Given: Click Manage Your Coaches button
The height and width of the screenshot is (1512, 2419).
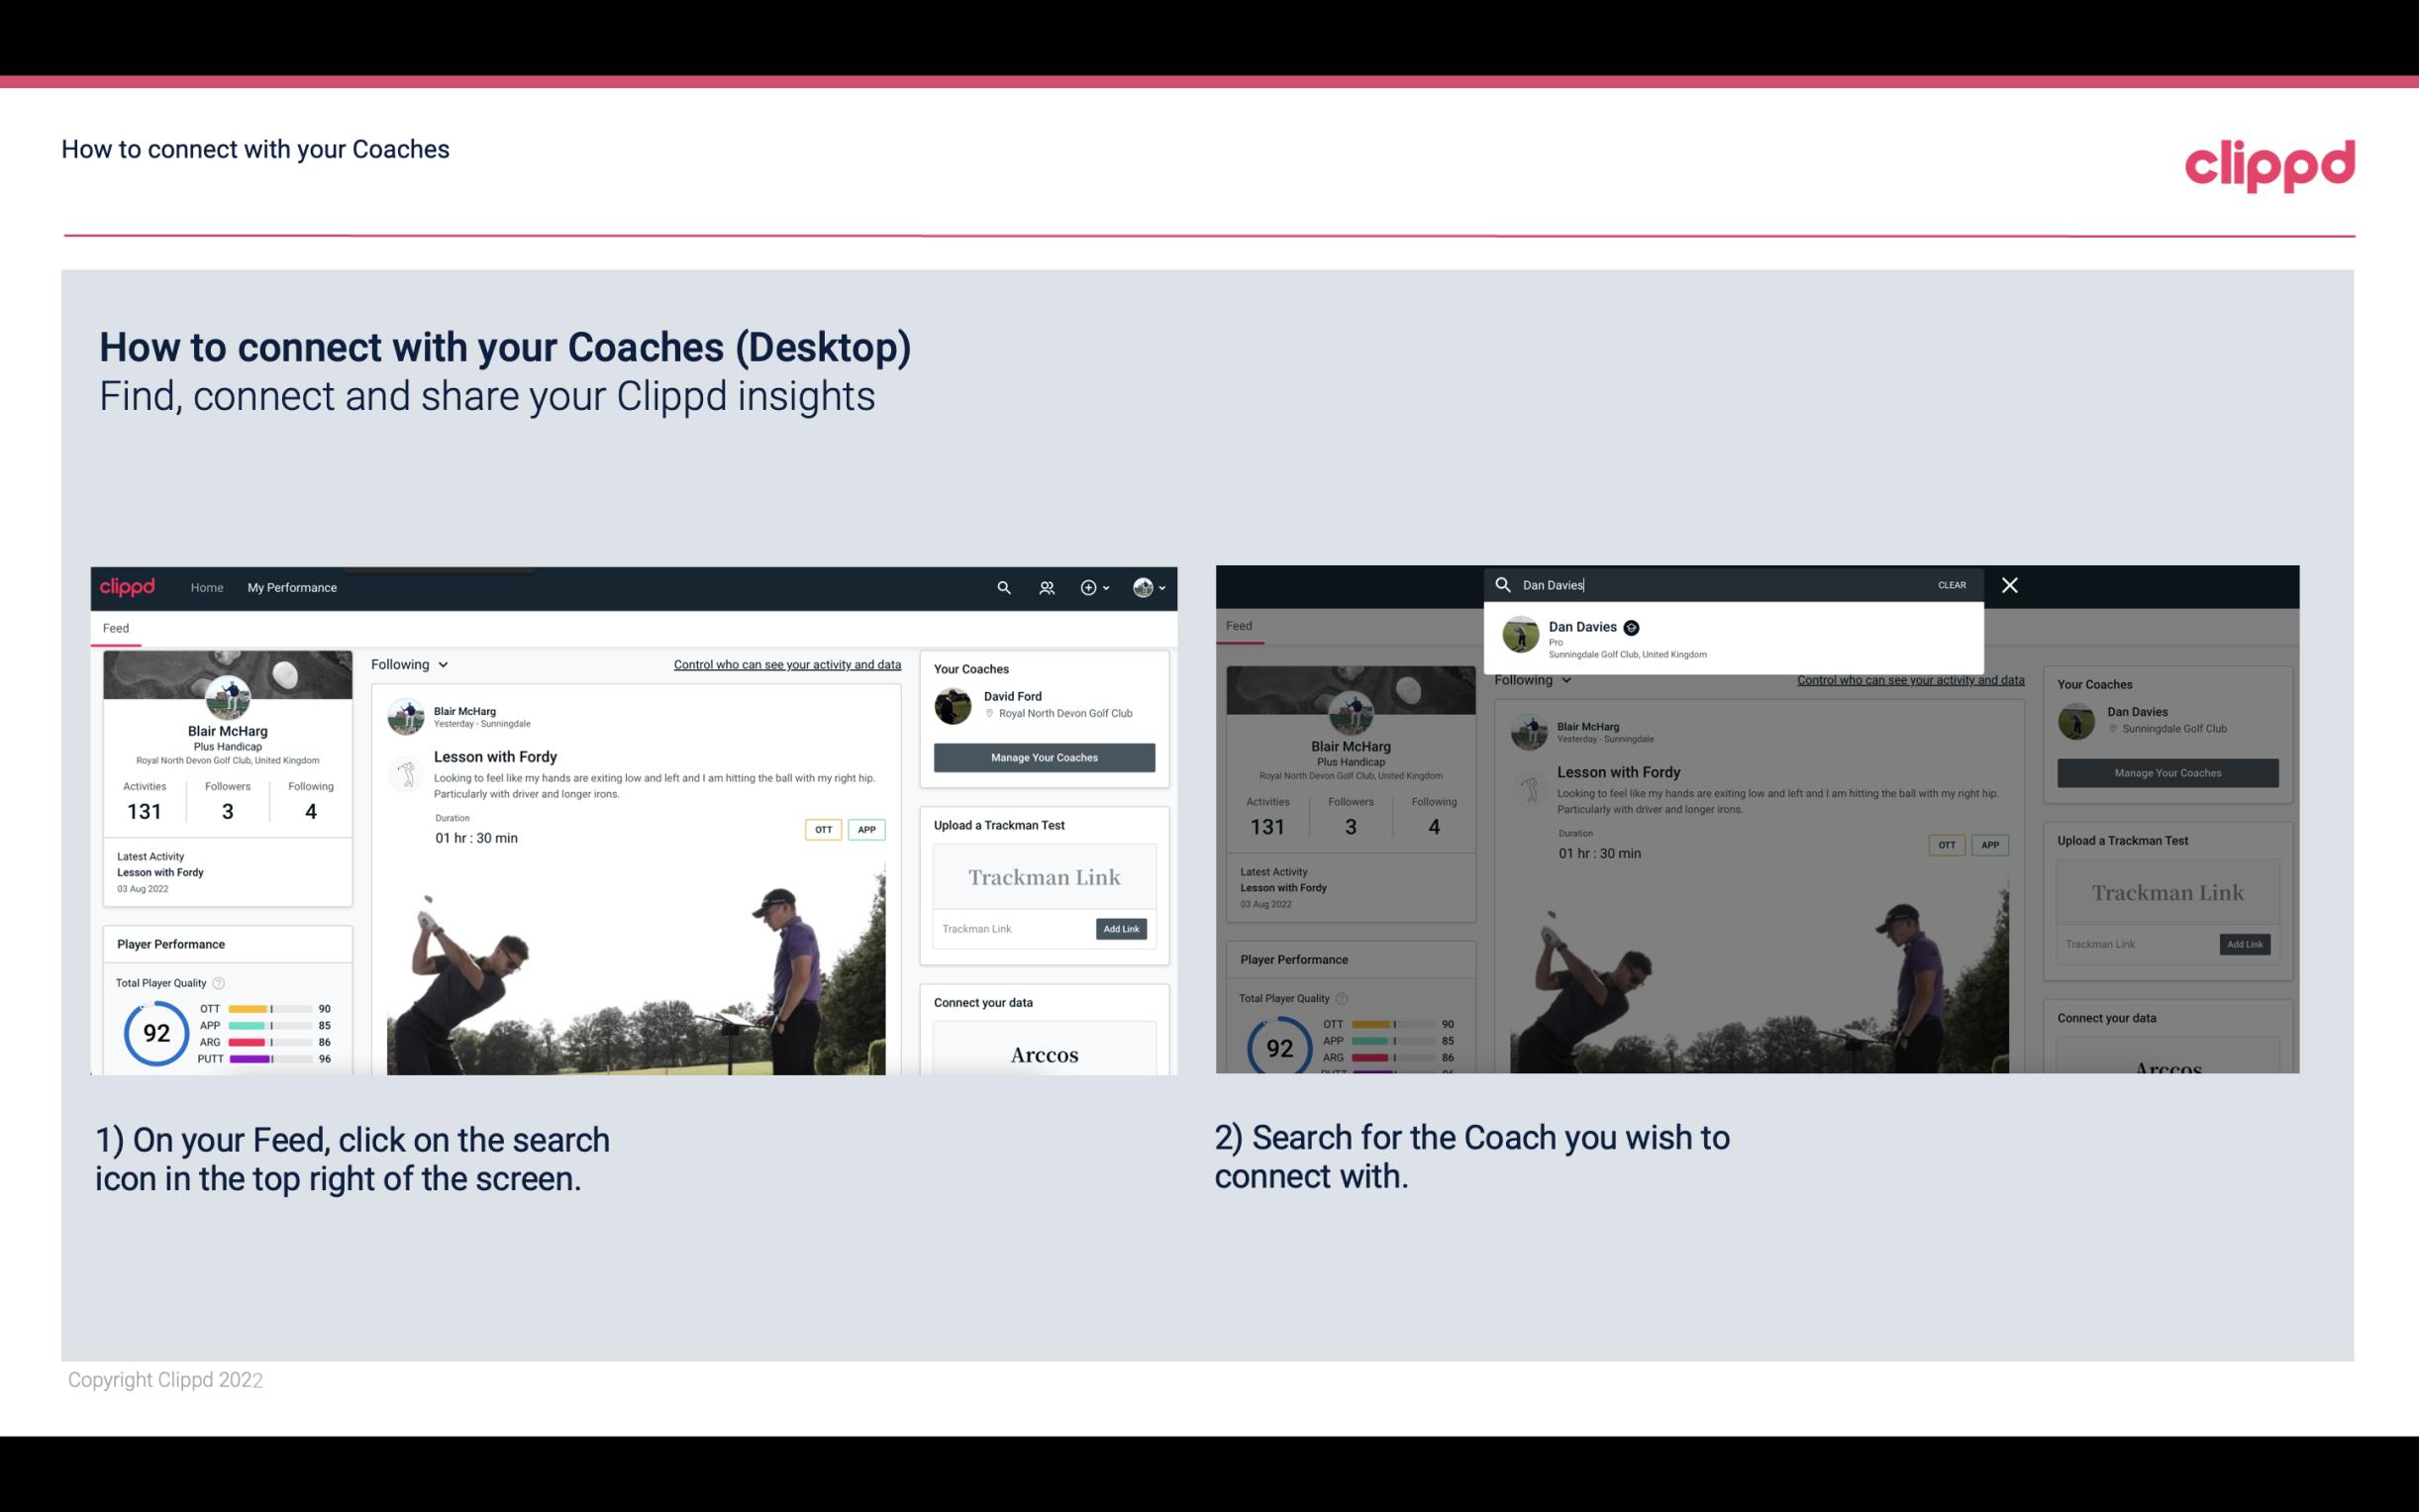Looking at the screenshot, I should click(x=1044, y=756).
